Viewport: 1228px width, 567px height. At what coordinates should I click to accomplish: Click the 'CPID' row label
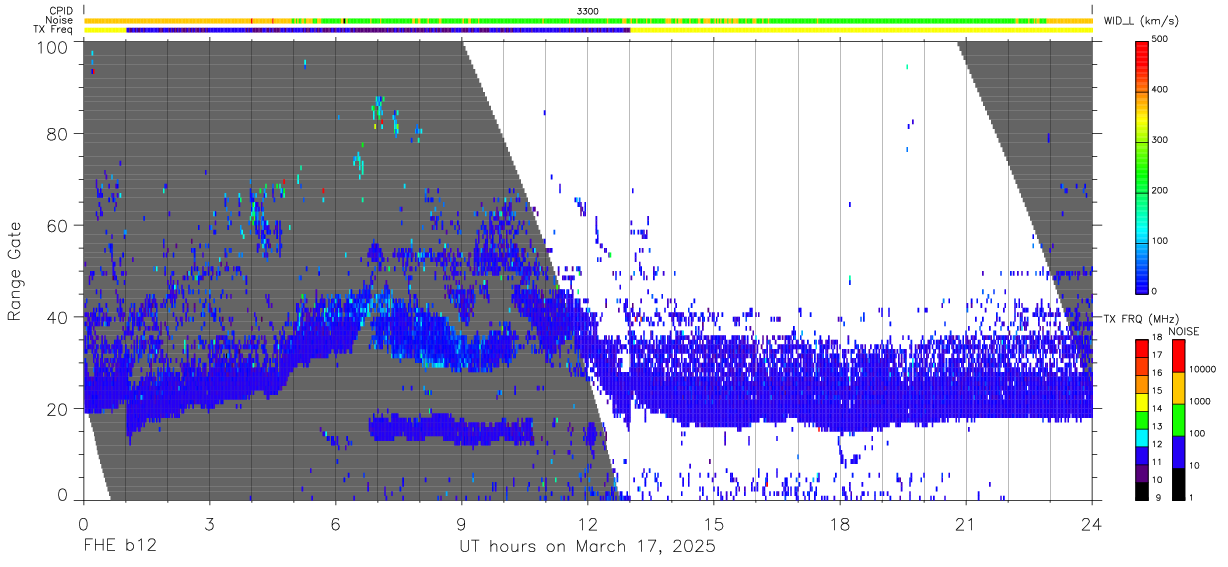(x=60, y=10)
